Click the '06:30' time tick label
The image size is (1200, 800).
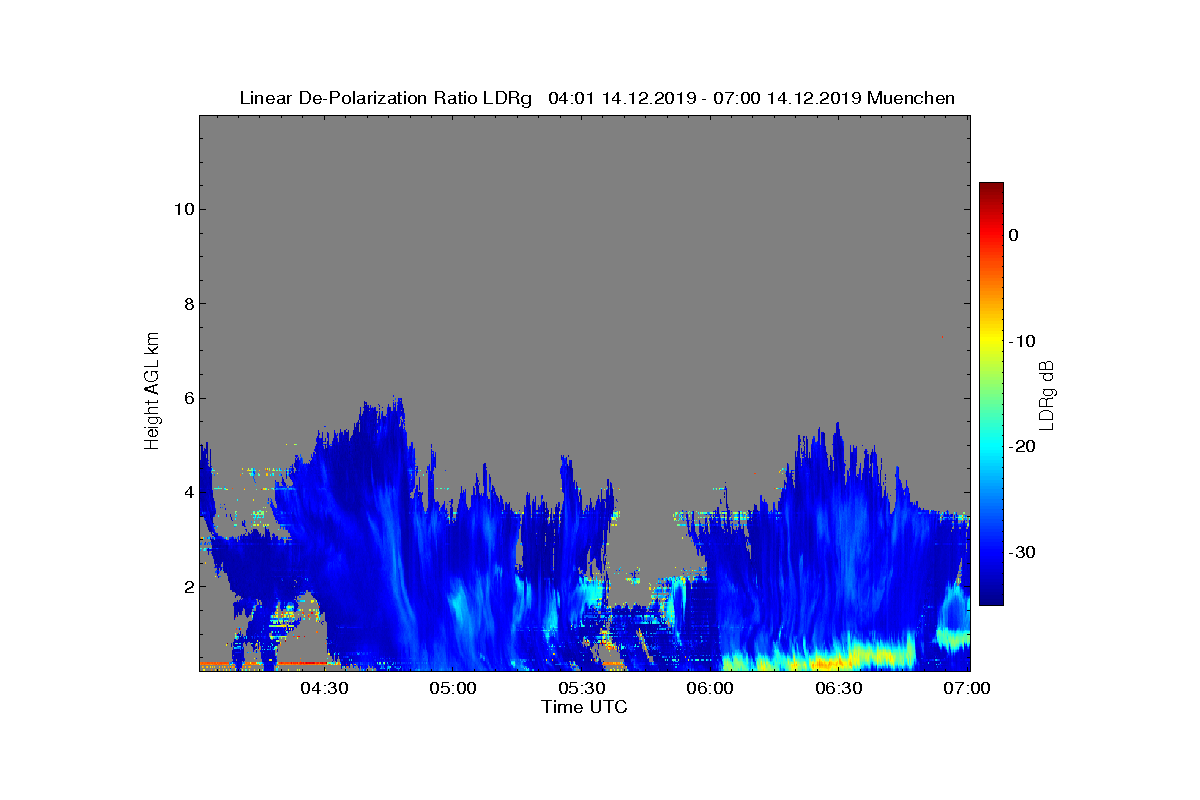pyautogui.click(x=839, y=689)
